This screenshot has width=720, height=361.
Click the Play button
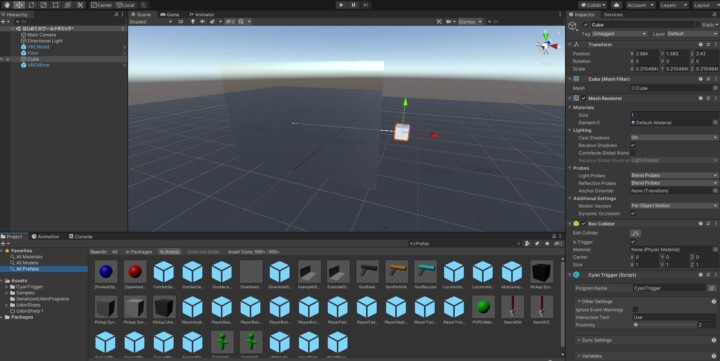point(341,5)
